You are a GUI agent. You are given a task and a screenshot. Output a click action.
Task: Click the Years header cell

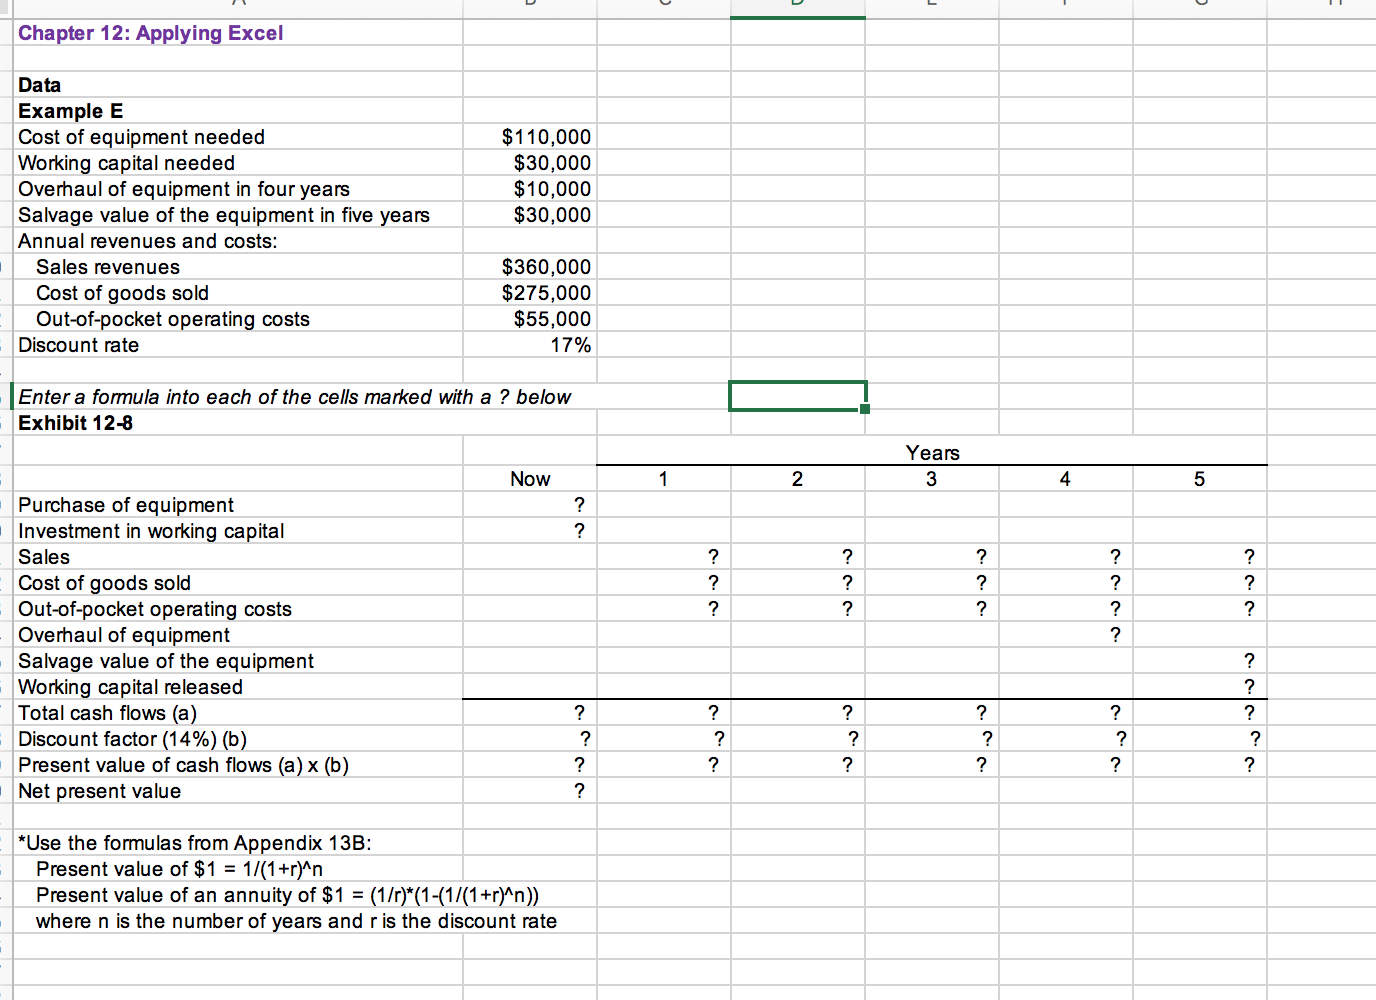click(x=931, y=452)
